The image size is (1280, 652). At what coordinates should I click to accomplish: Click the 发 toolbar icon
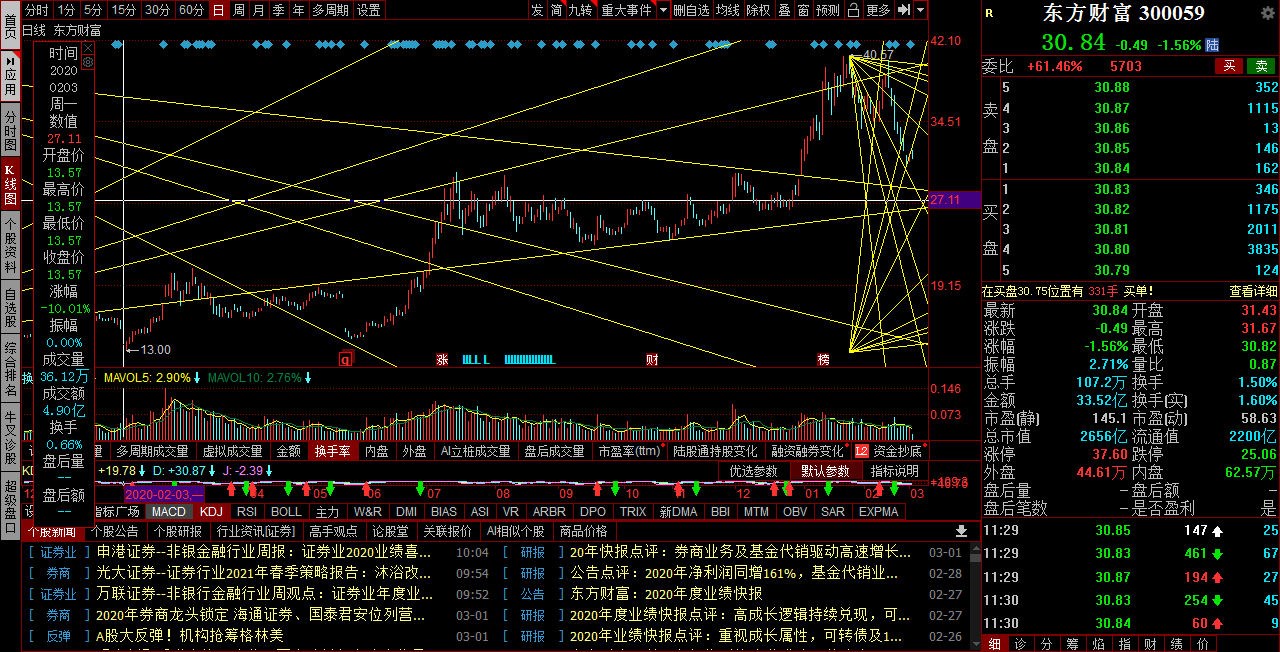pyautogui.click(x=537, y=10)
